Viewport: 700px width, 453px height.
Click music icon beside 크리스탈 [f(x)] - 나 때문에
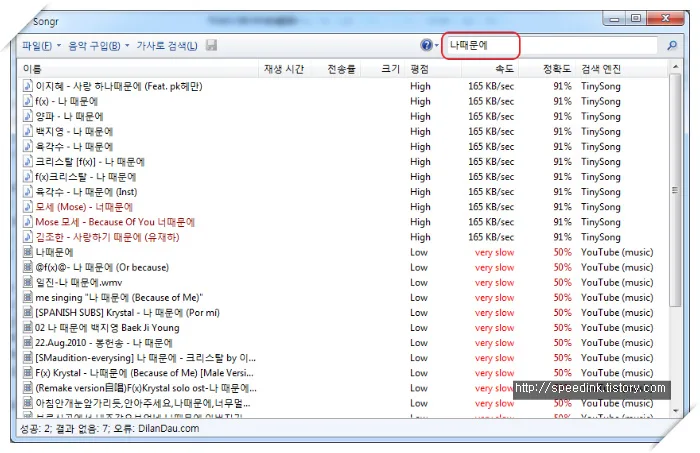click(x=28, y=161)
